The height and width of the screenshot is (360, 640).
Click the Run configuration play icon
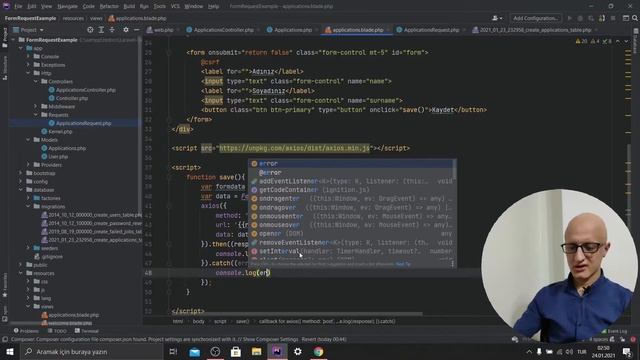570,18
